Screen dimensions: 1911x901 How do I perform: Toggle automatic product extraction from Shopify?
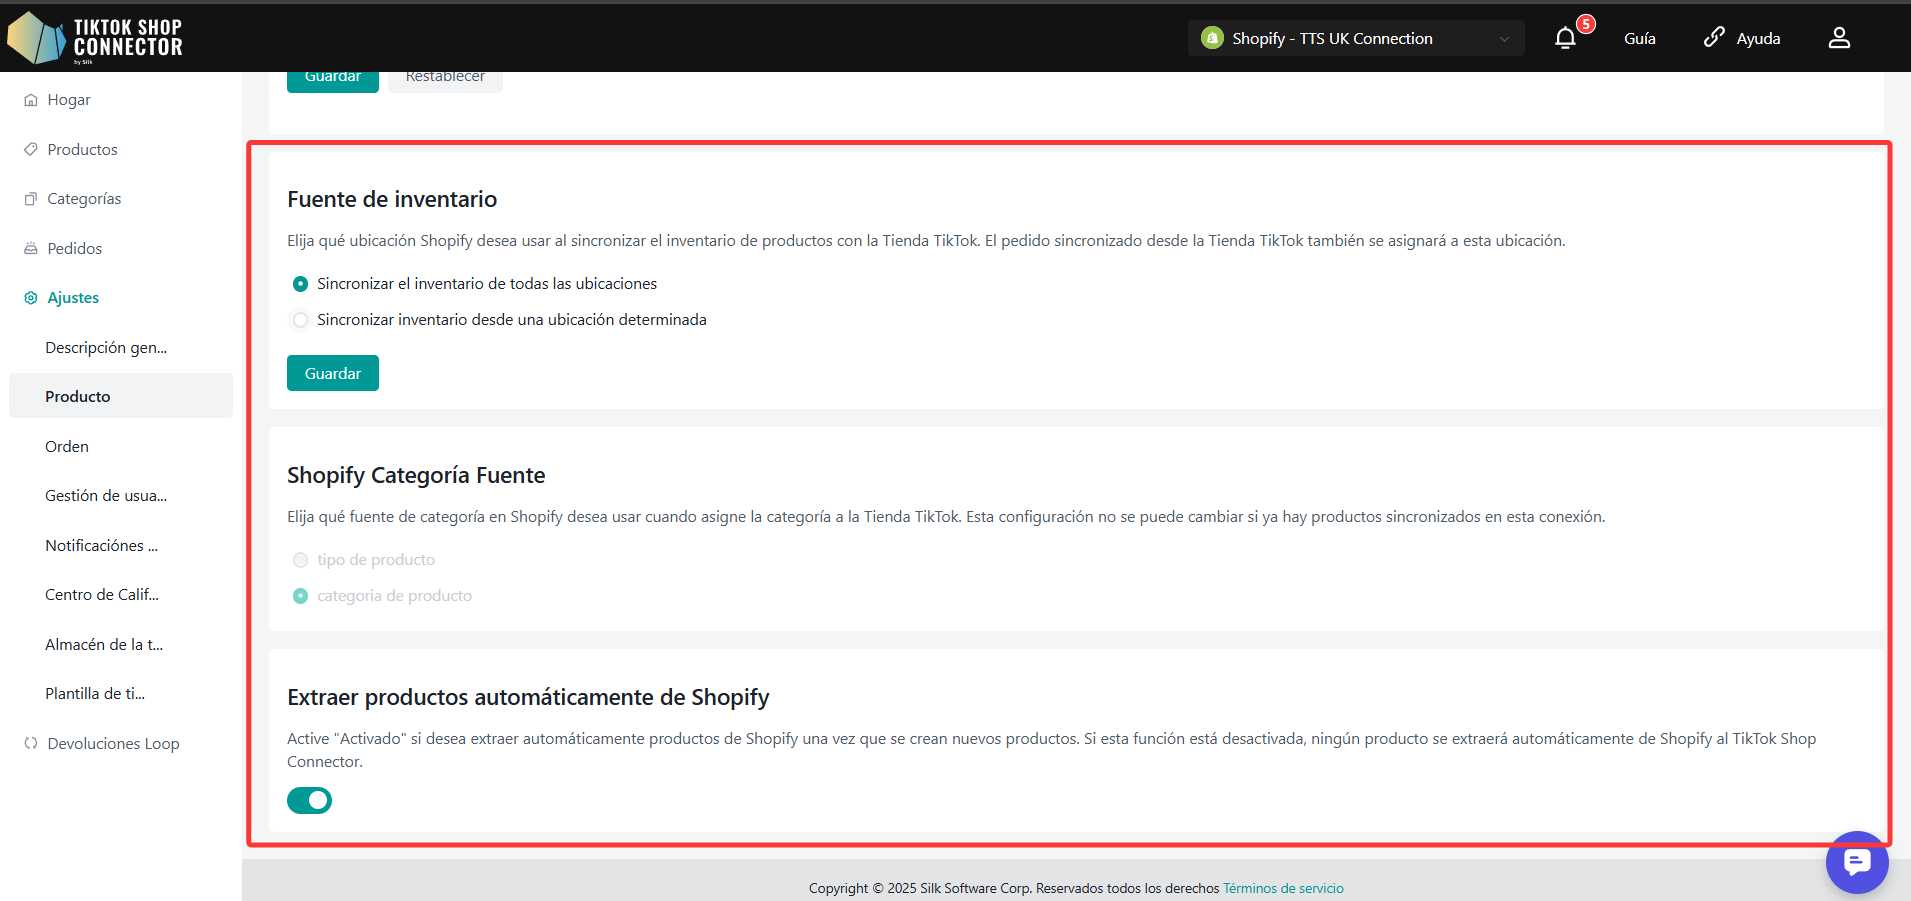click(x=309, y=800)
